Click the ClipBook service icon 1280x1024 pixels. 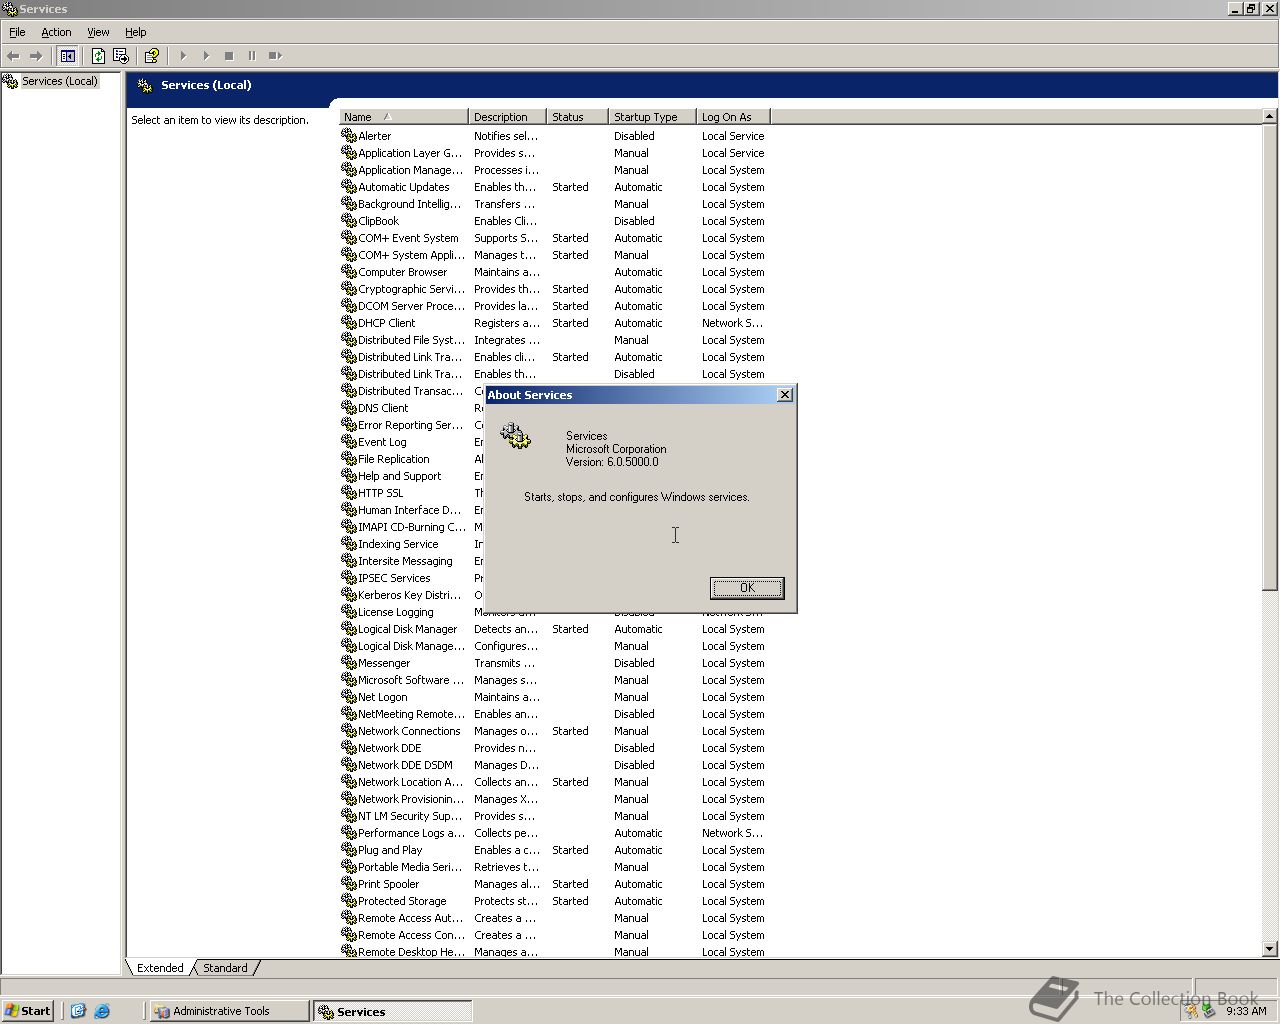pos(349,220)
